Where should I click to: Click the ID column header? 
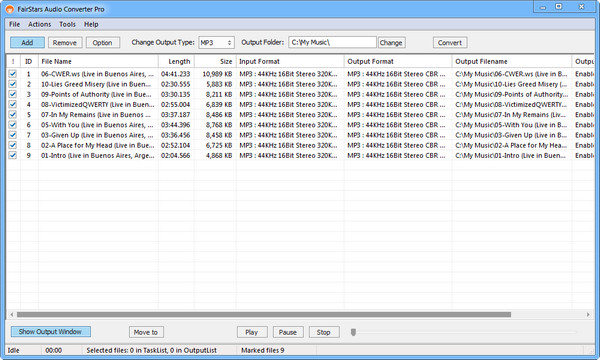tap(29, 61)
